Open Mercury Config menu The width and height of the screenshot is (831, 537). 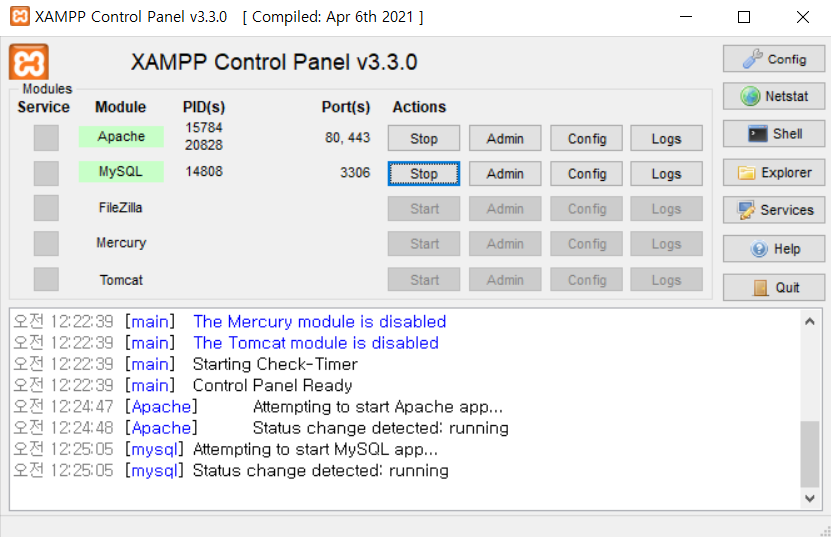coord(587,243)
